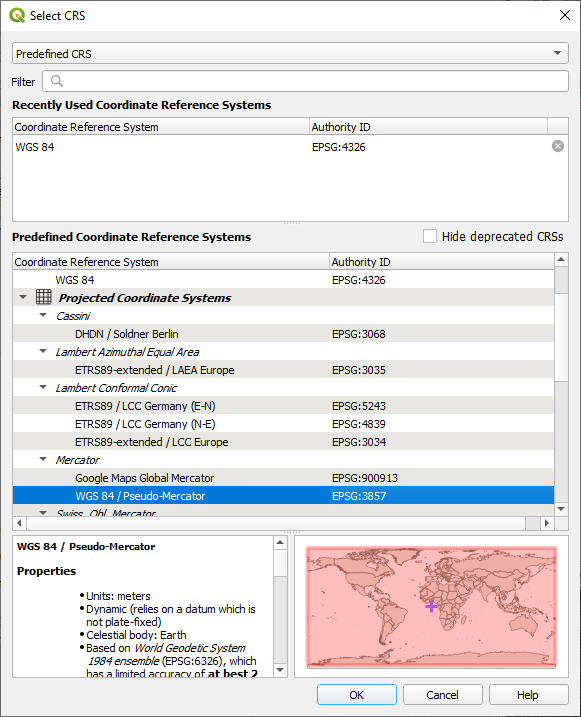Viewport: 581px width, 717px height.
Task: Click properties panel scroll down arrow
Action: 280,670
